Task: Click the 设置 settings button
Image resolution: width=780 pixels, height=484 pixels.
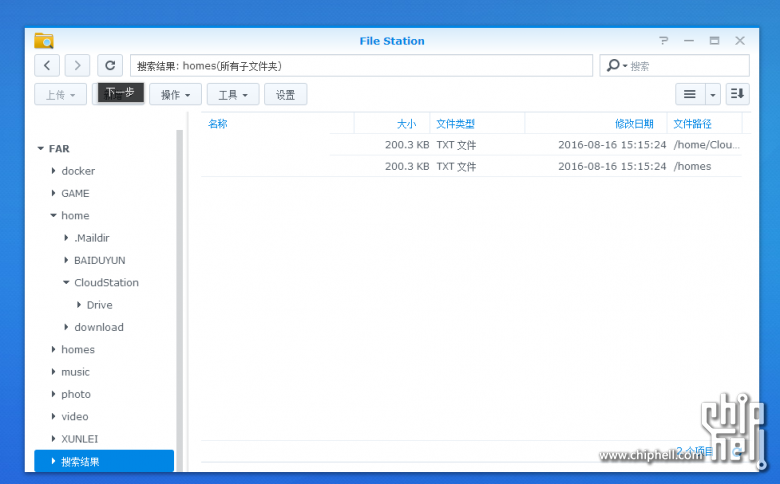Action: [286, 95]
